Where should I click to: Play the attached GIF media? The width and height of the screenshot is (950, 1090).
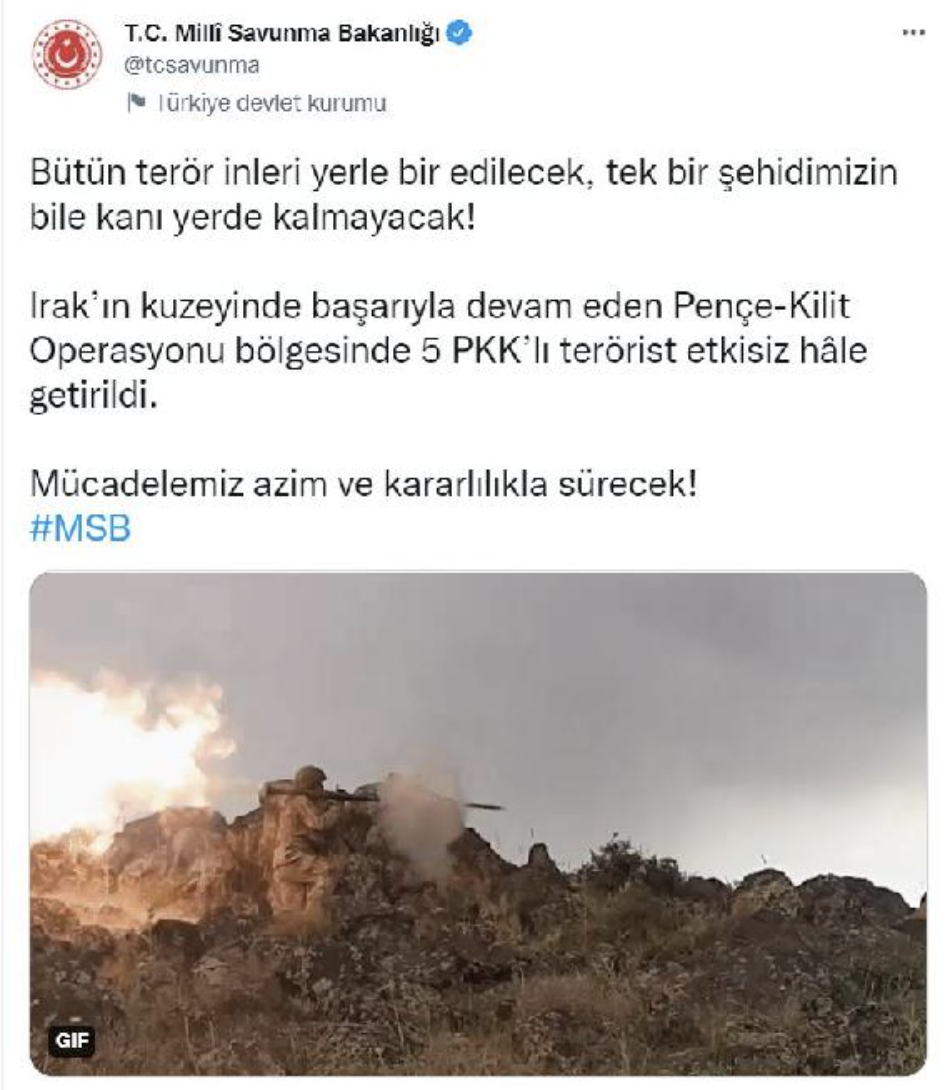click(x=477, y=823)
